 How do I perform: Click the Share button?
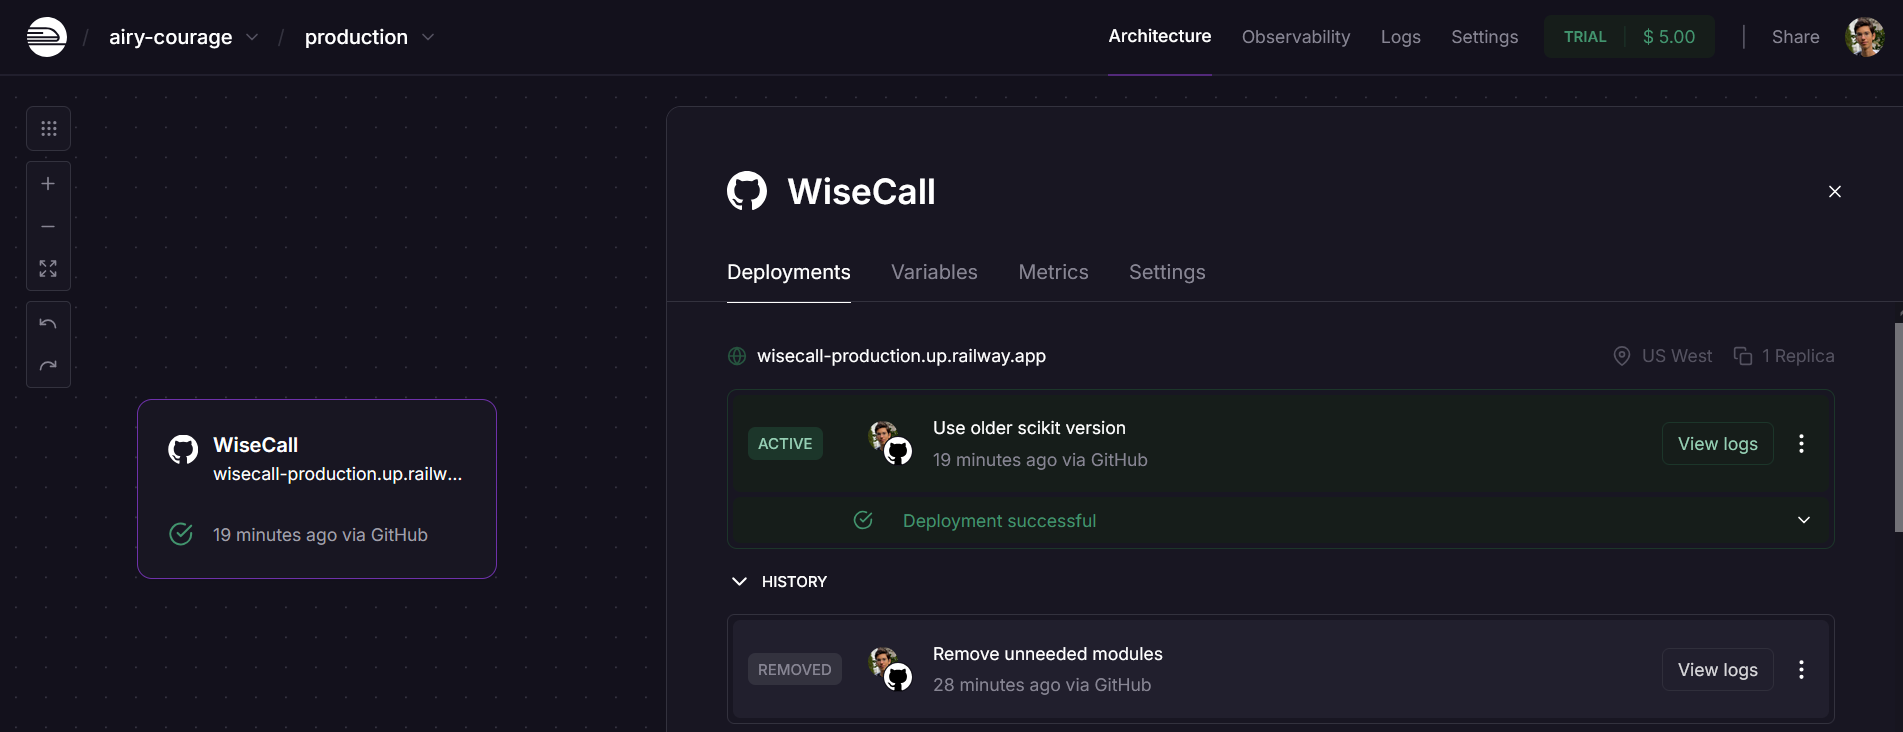[1795, 37]
